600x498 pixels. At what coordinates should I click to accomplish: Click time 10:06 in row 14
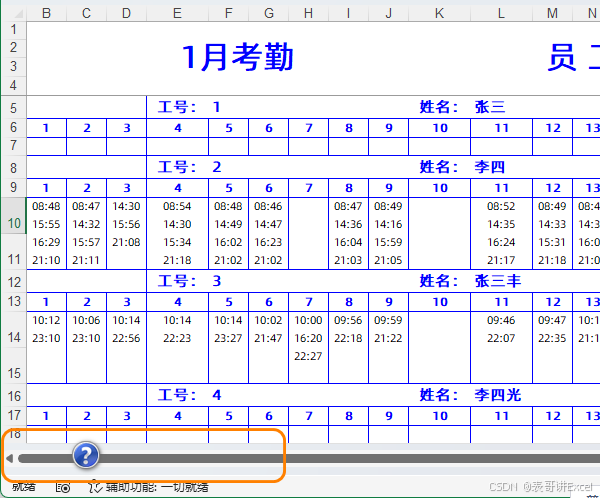[86, 320]
